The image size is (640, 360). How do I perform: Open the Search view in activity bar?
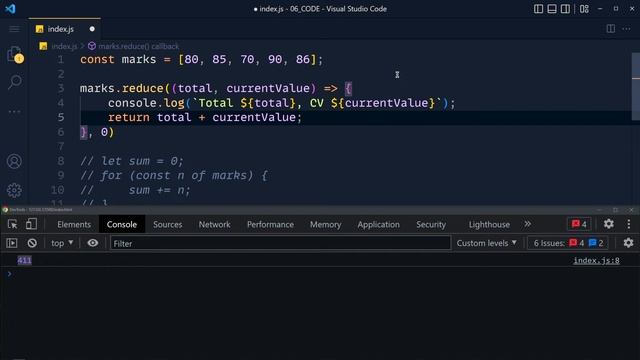[15, 82]
